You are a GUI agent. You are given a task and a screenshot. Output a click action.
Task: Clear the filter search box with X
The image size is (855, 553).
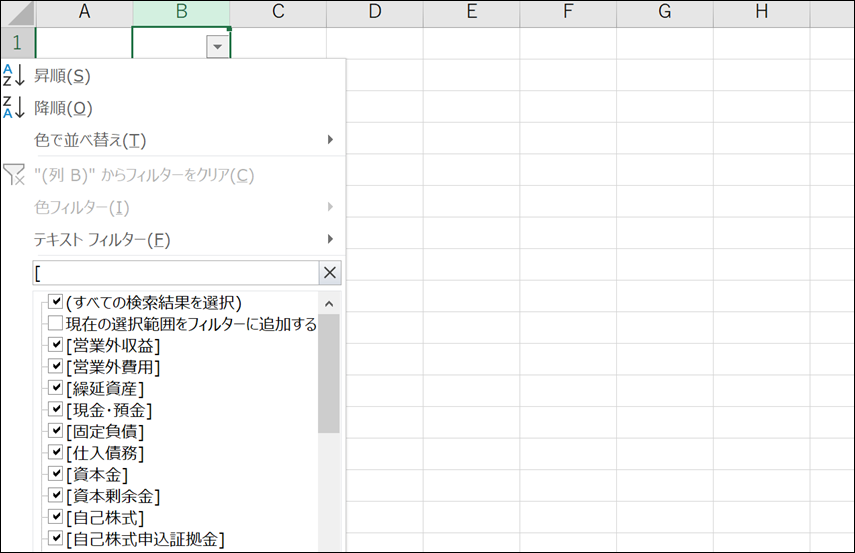[330, 273]
